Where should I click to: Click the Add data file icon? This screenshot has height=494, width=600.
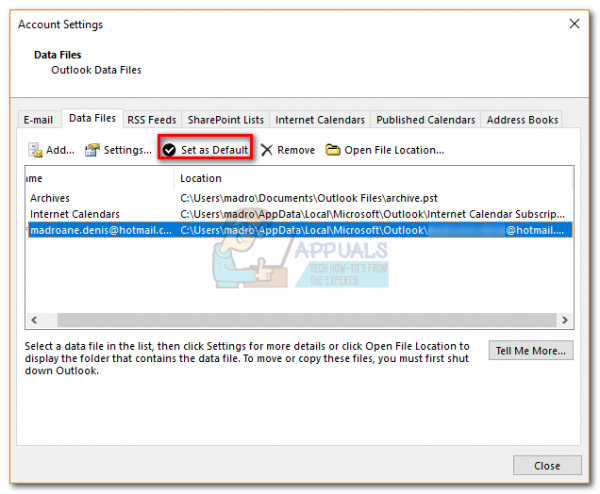point(35,150)
